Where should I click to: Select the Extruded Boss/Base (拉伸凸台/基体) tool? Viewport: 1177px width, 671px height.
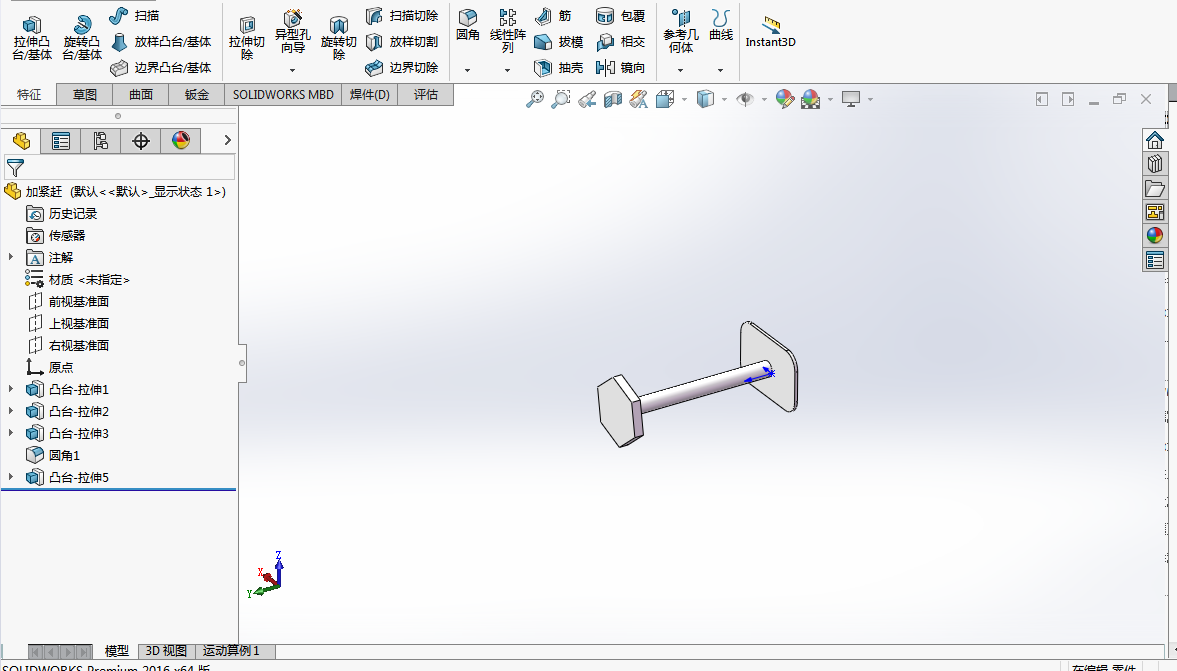pos(32,39)
